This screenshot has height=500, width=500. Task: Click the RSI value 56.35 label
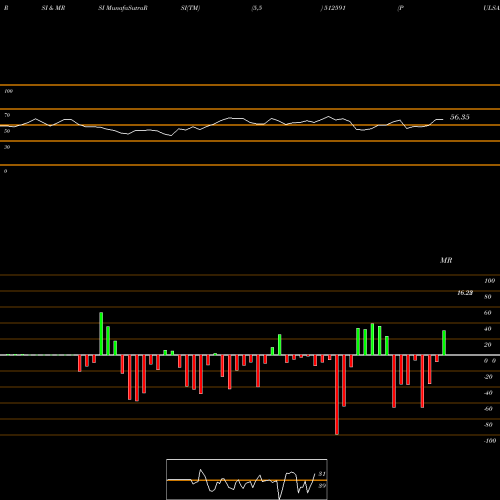pyautogui.click(x=460, y=117)
